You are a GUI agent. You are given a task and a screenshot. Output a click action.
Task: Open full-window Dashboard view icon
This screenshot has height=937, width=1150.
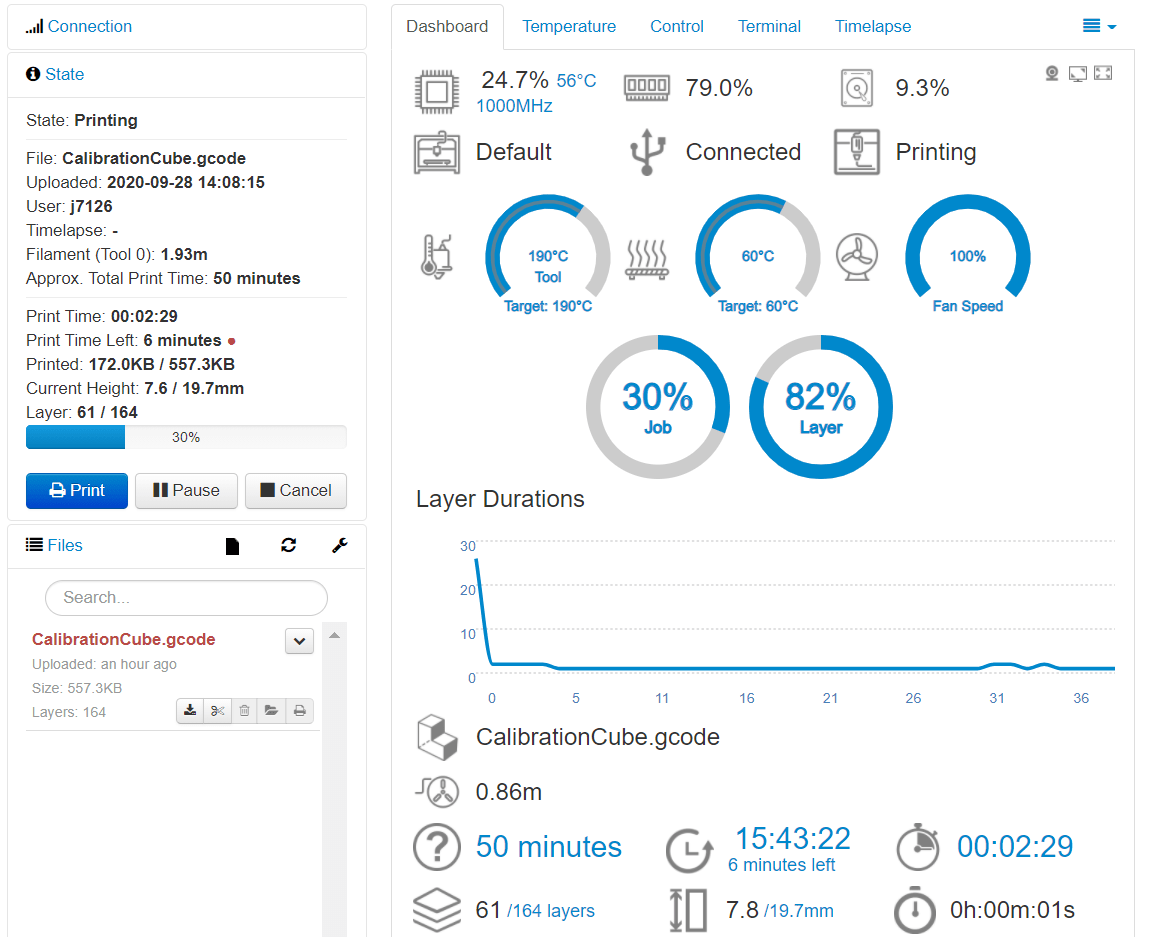tap(1077, 72)
